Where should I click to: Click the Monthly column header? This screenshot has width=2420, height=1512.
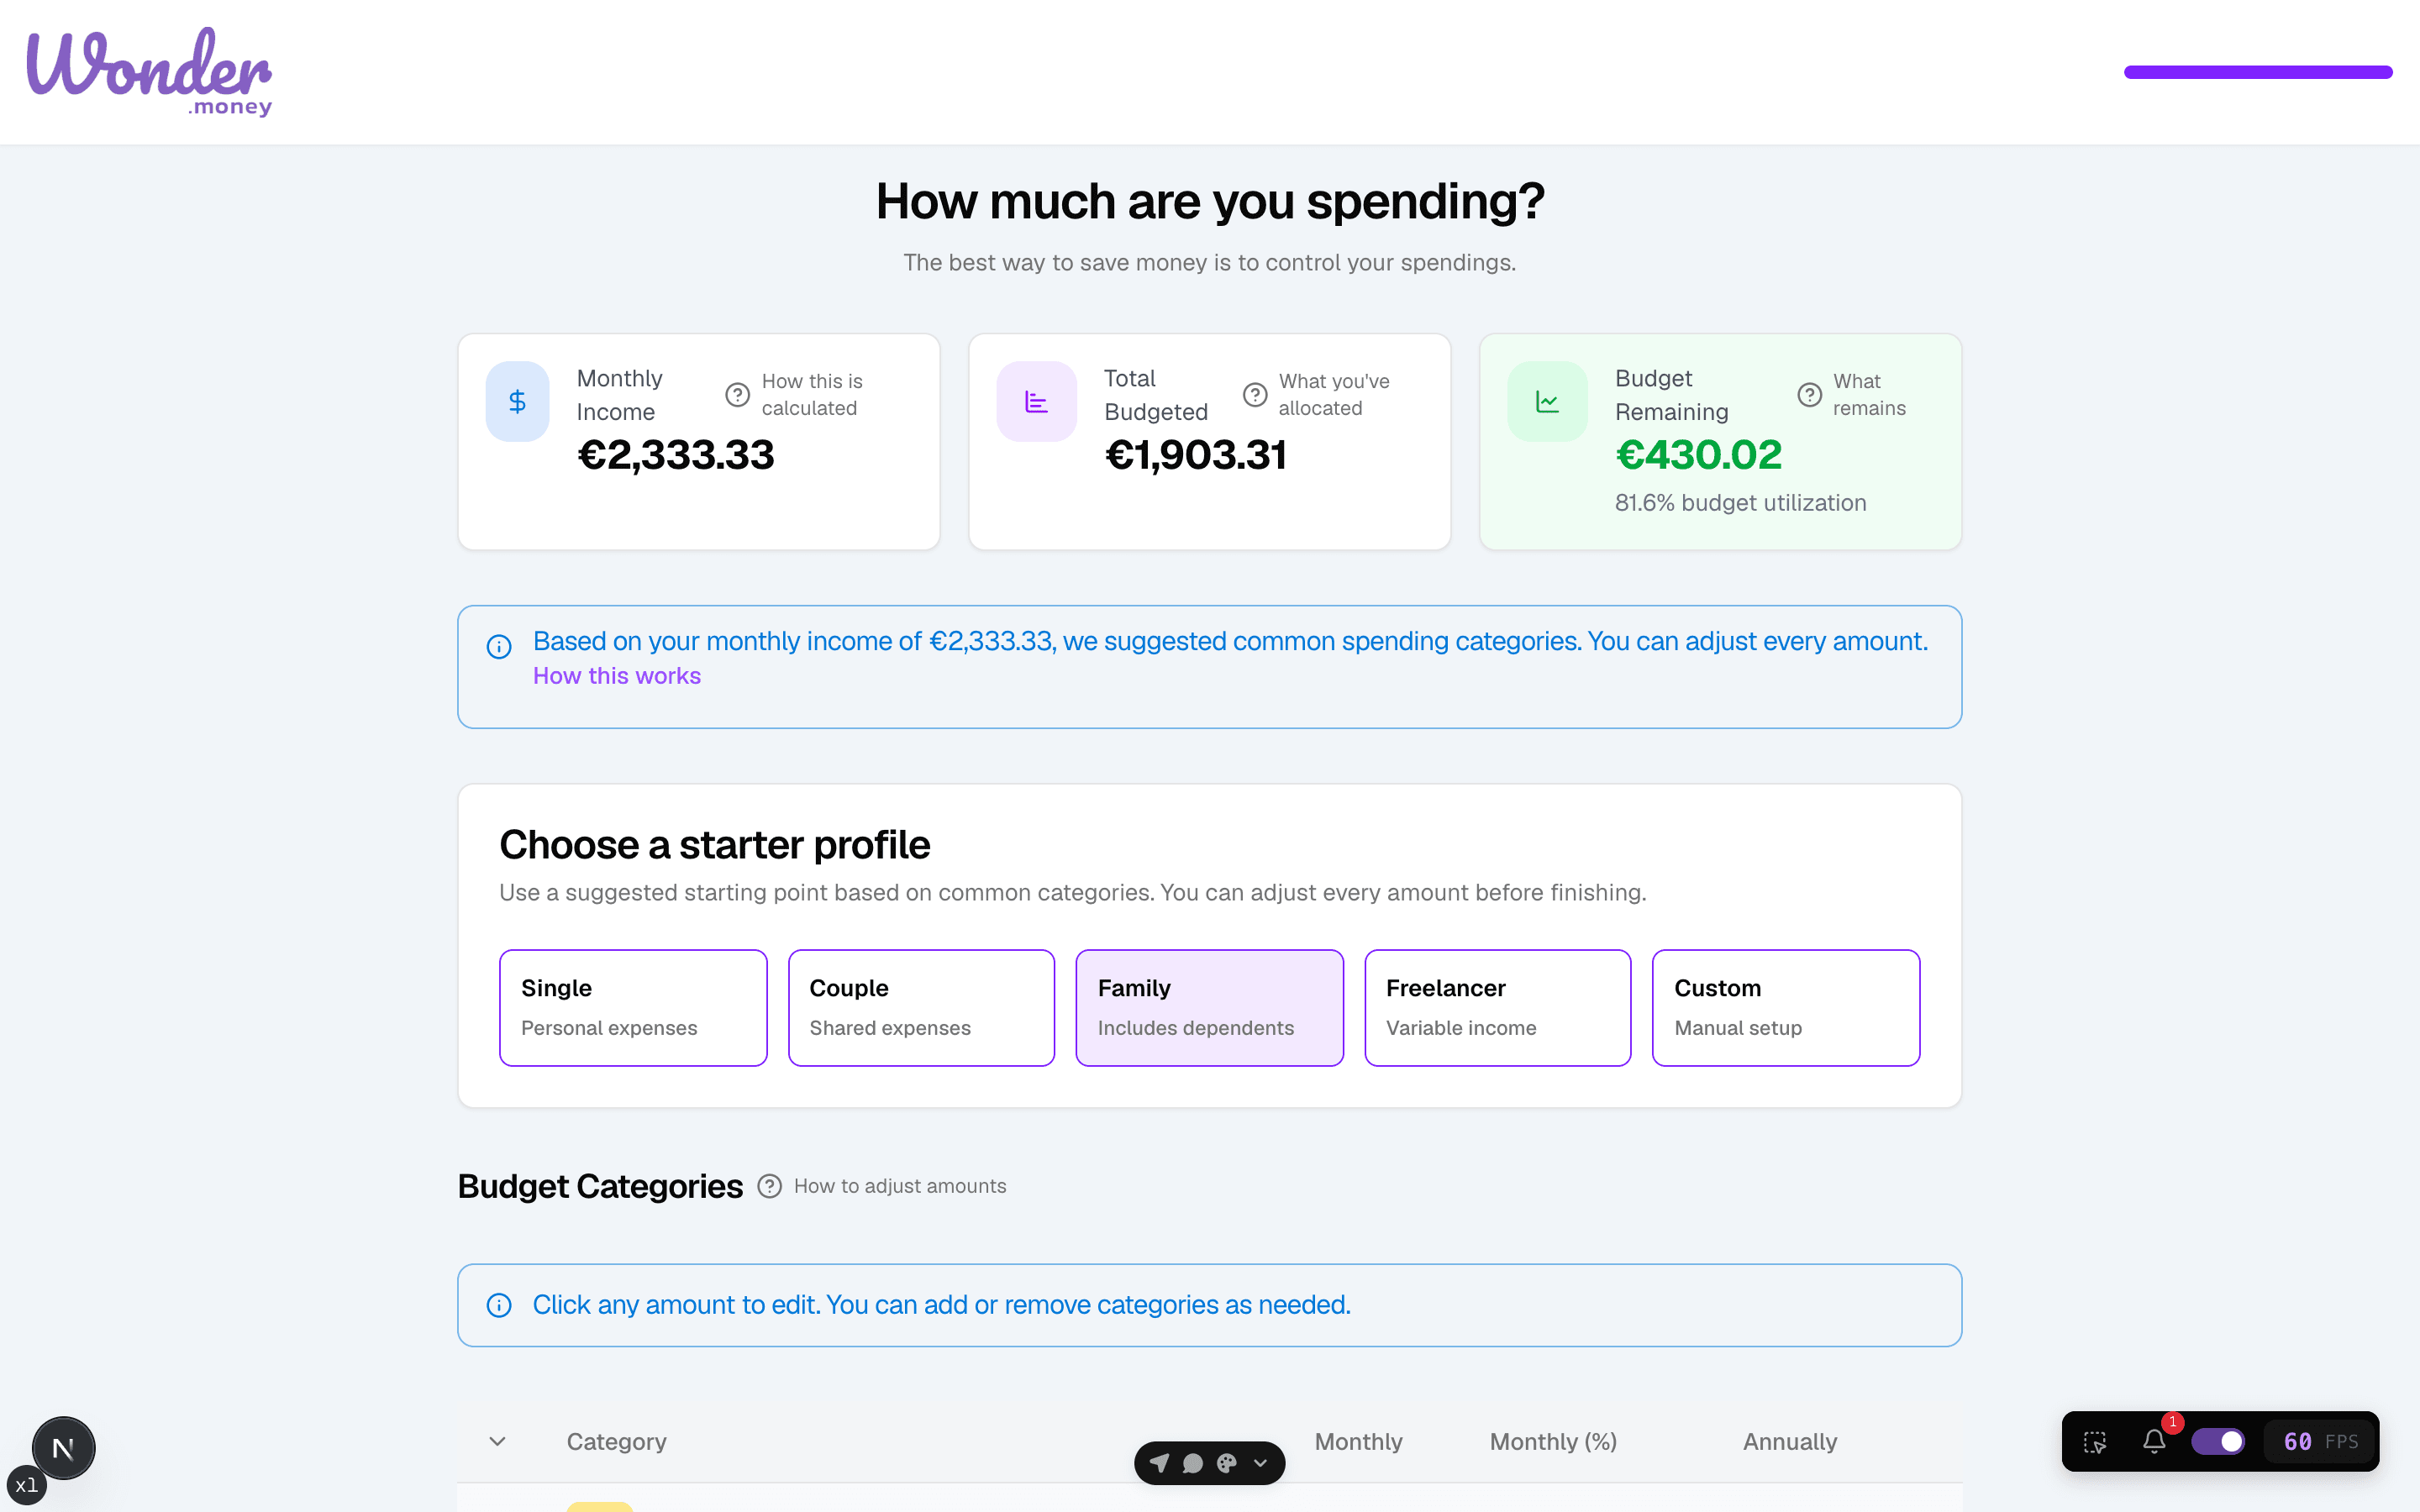click(1358, 1442)
